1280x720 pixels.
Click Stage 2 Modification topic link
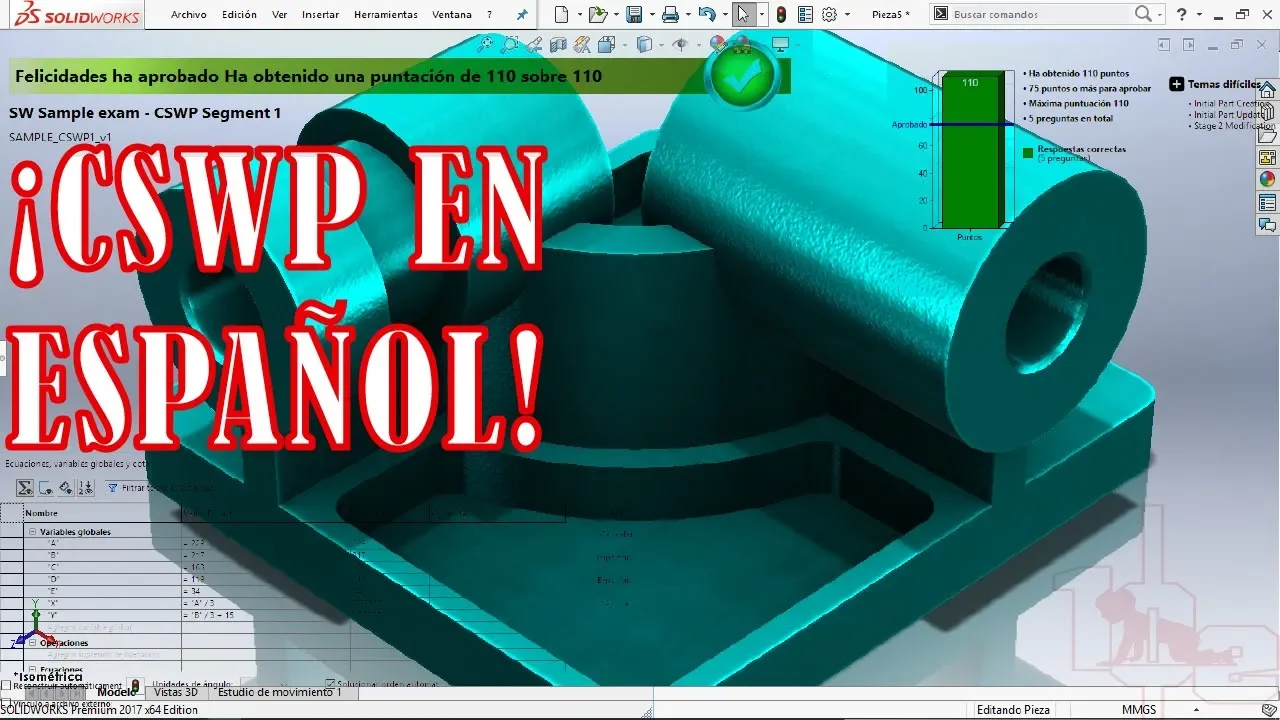[x=1235, y=126]
